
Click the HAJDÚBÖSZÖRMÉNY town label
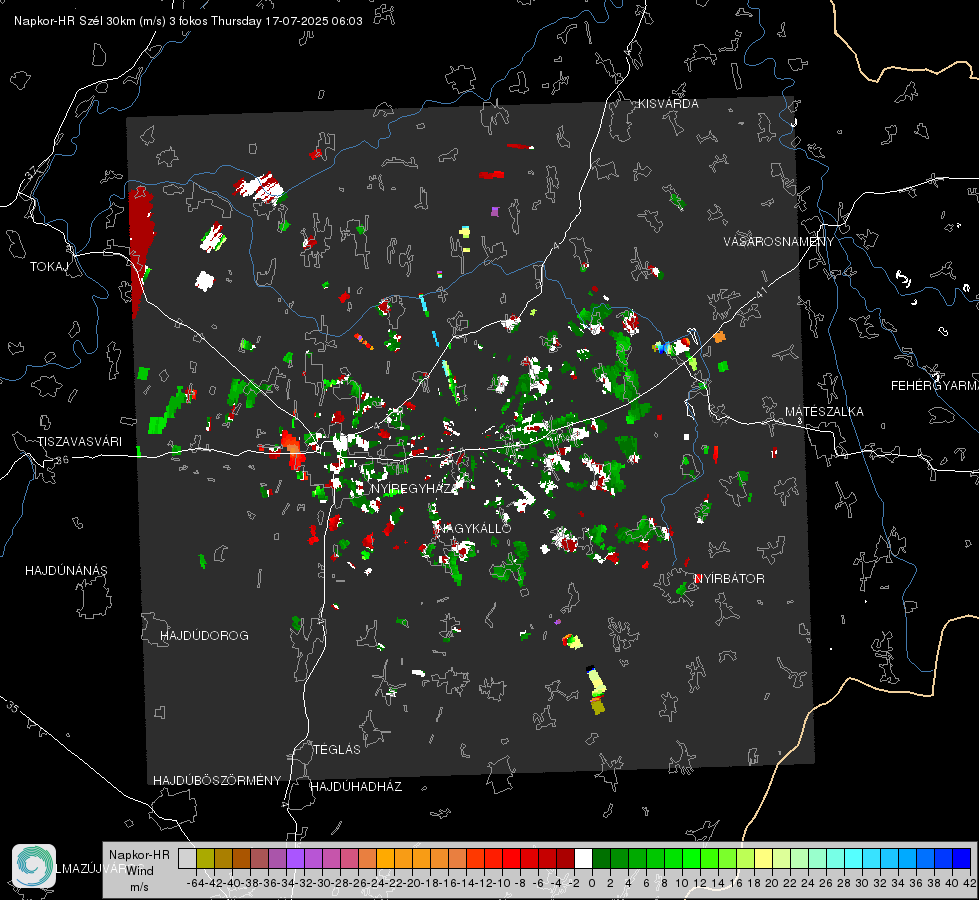(217, 781)
